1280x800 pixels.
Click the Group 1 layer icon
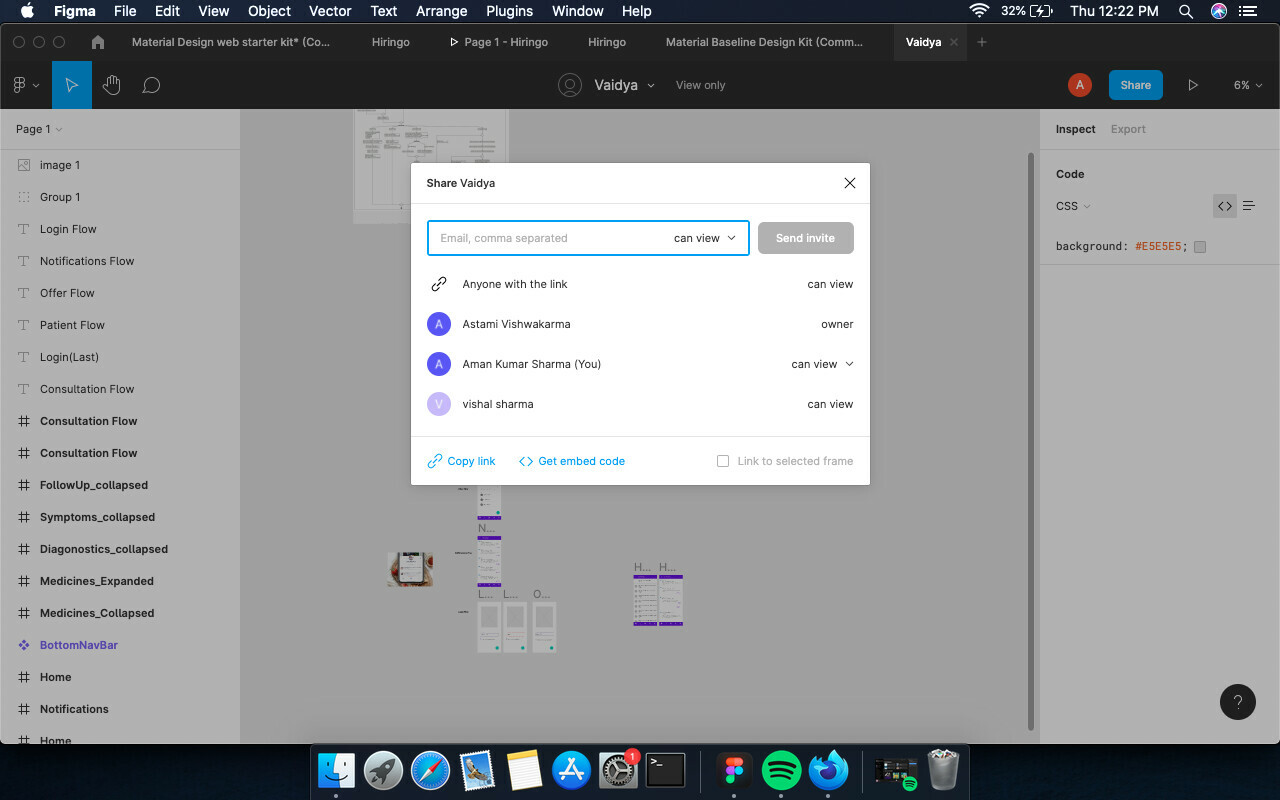pyautogui.click(x=24, y=197)
